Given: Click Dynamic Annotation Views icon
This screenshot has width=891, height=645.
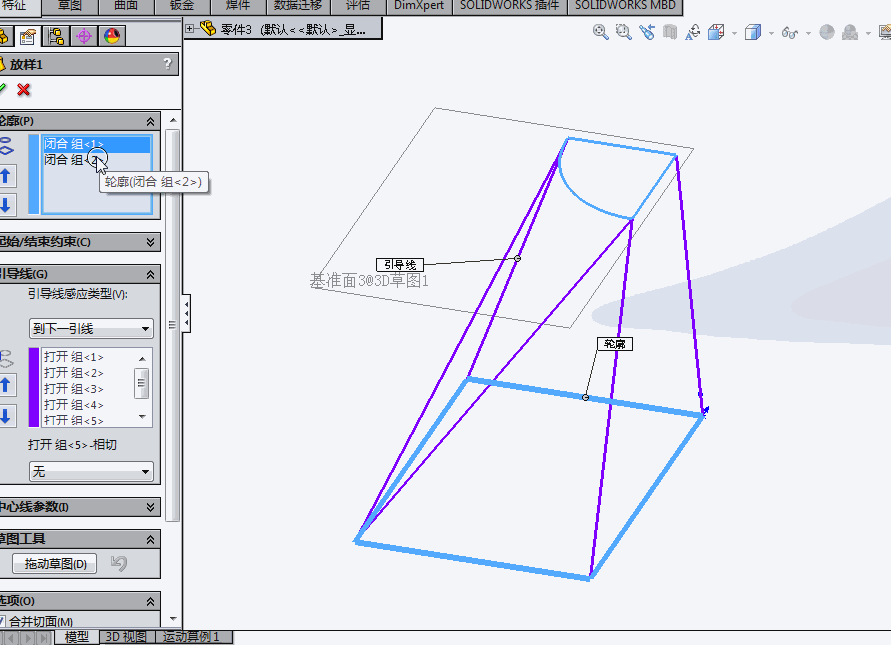Looking at the screenshot, I should tap(693, 32).
